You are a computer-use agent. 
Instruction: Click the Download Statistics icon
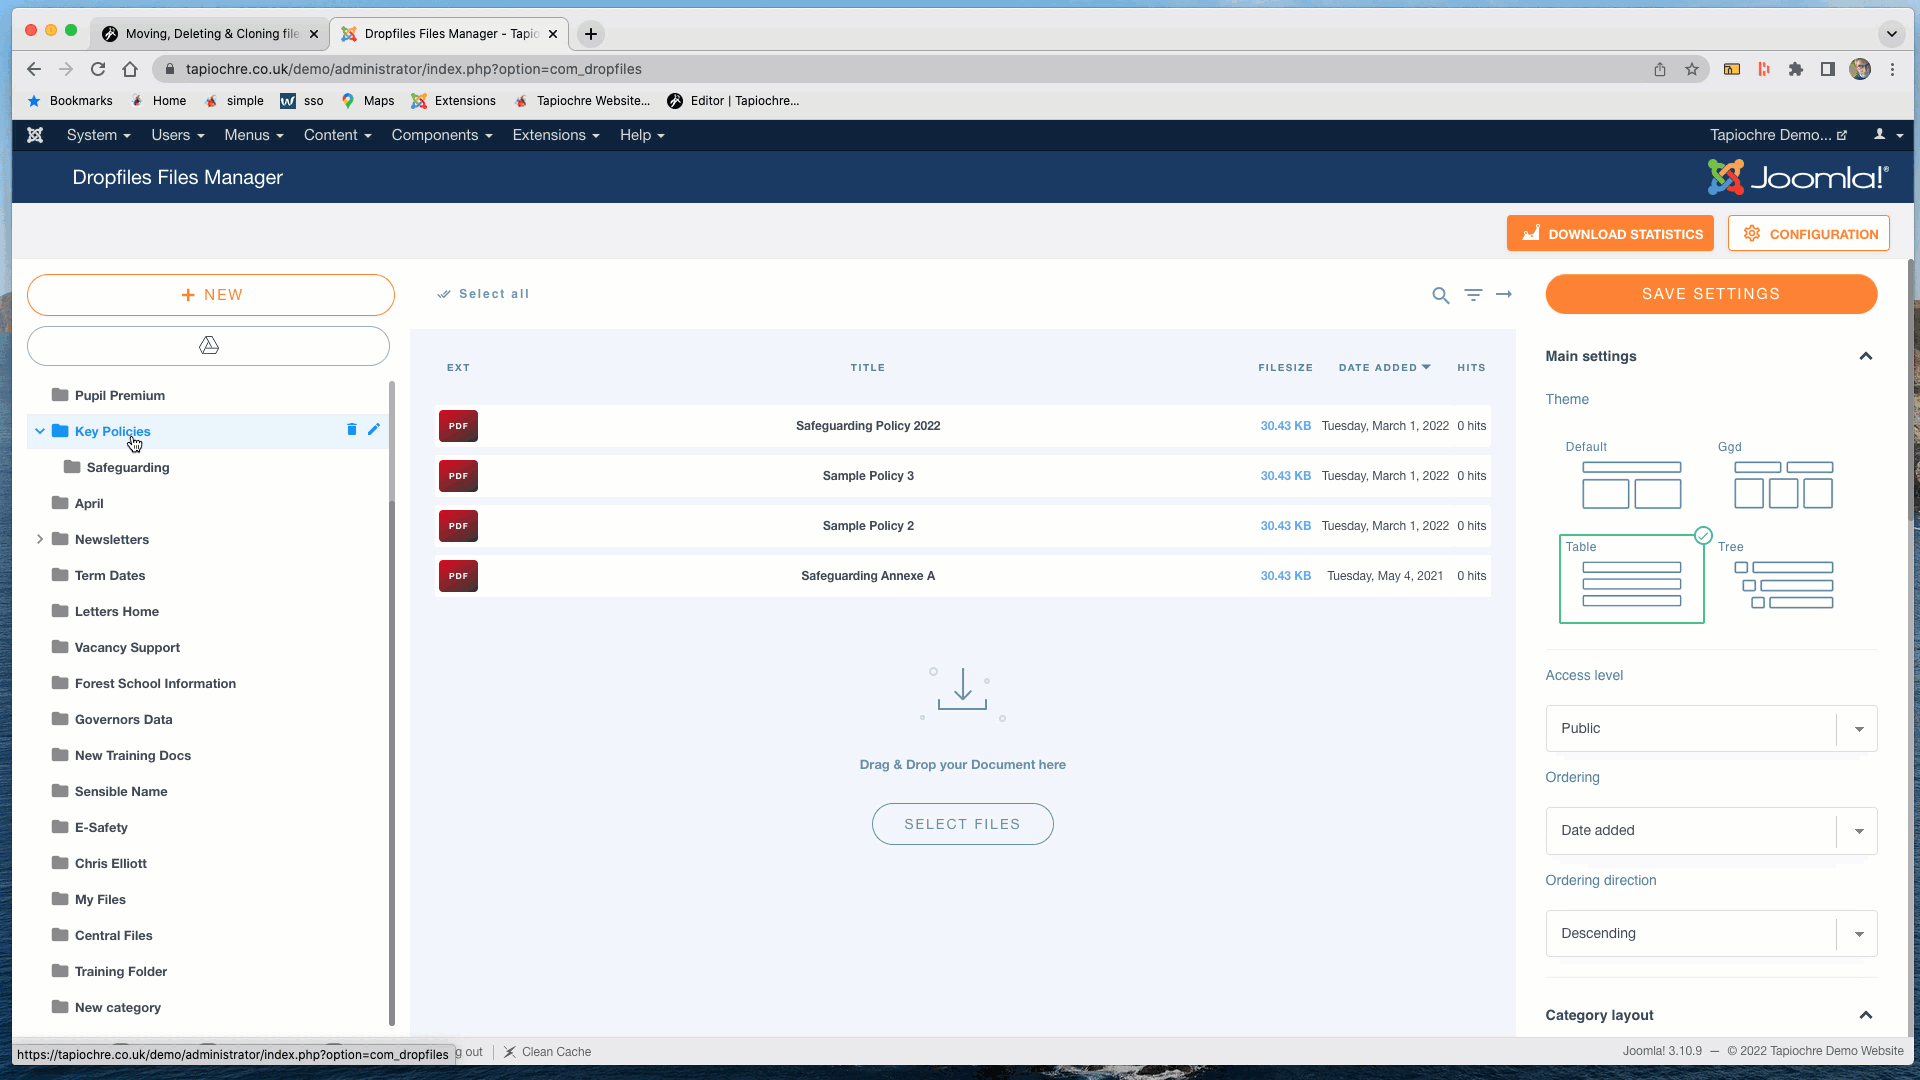tap(1532, 233)
